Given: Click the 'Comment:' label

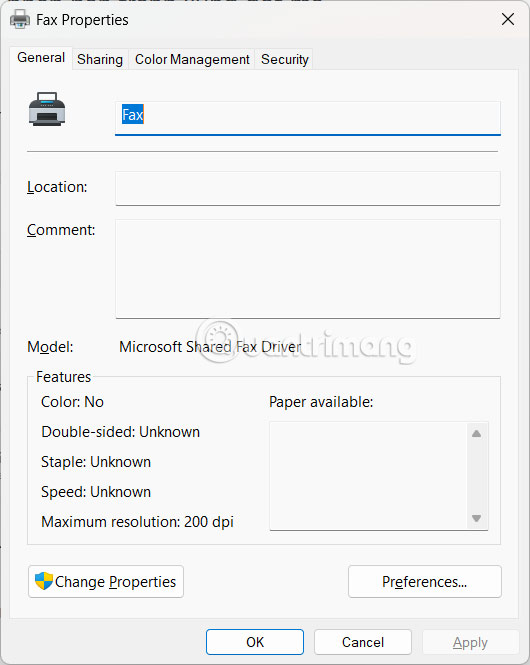Looking at the screenshot, I should pos(61,230).
